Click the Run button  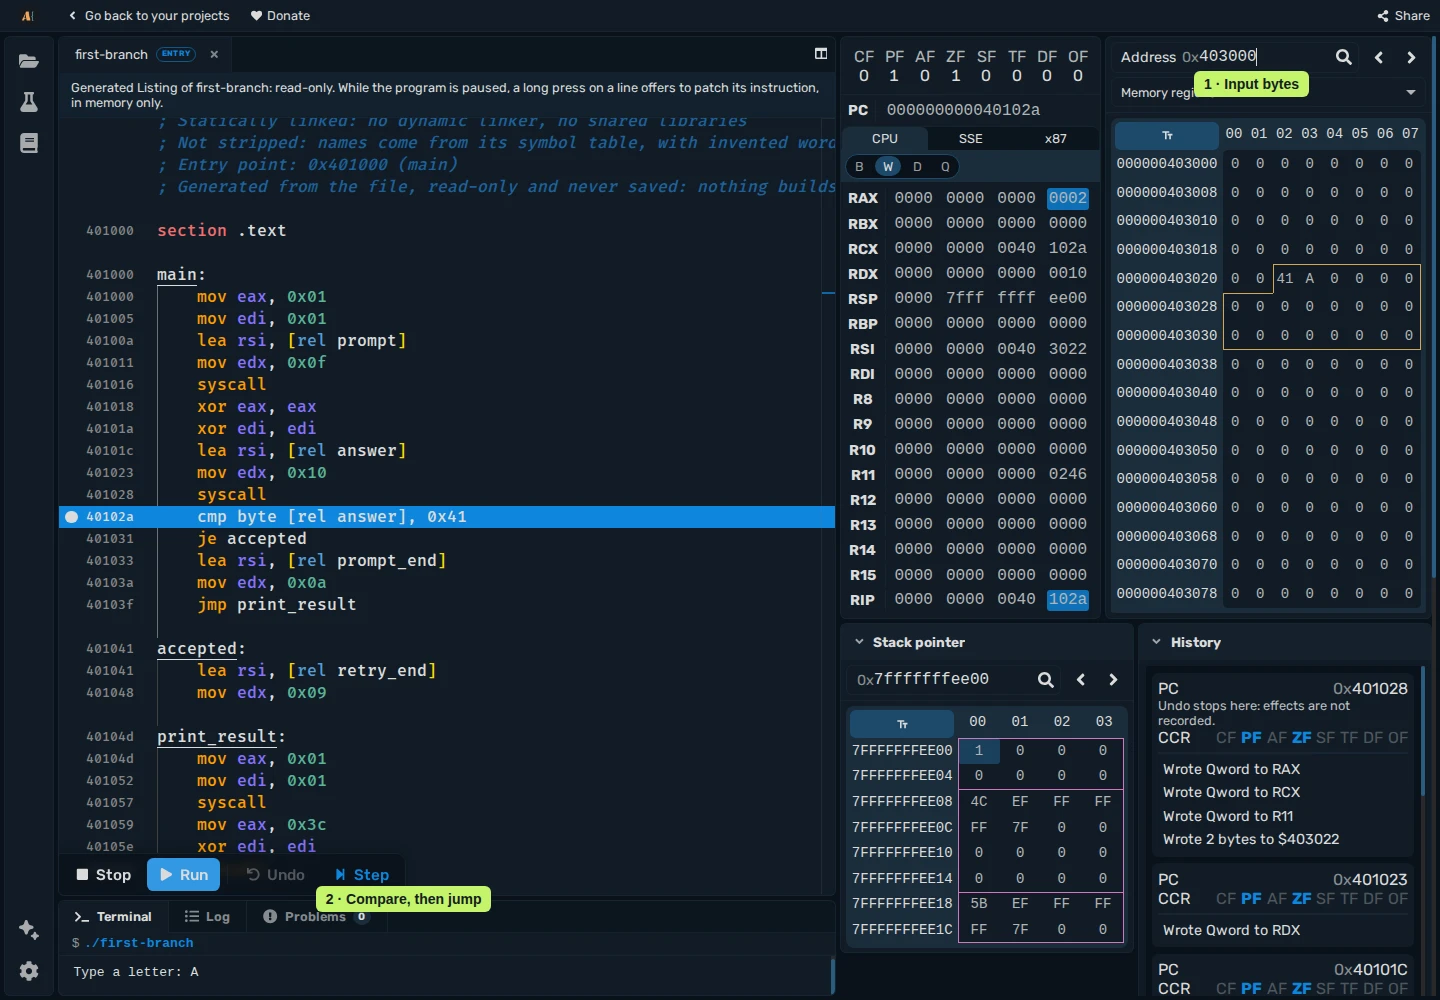click(x=183, y=875)
